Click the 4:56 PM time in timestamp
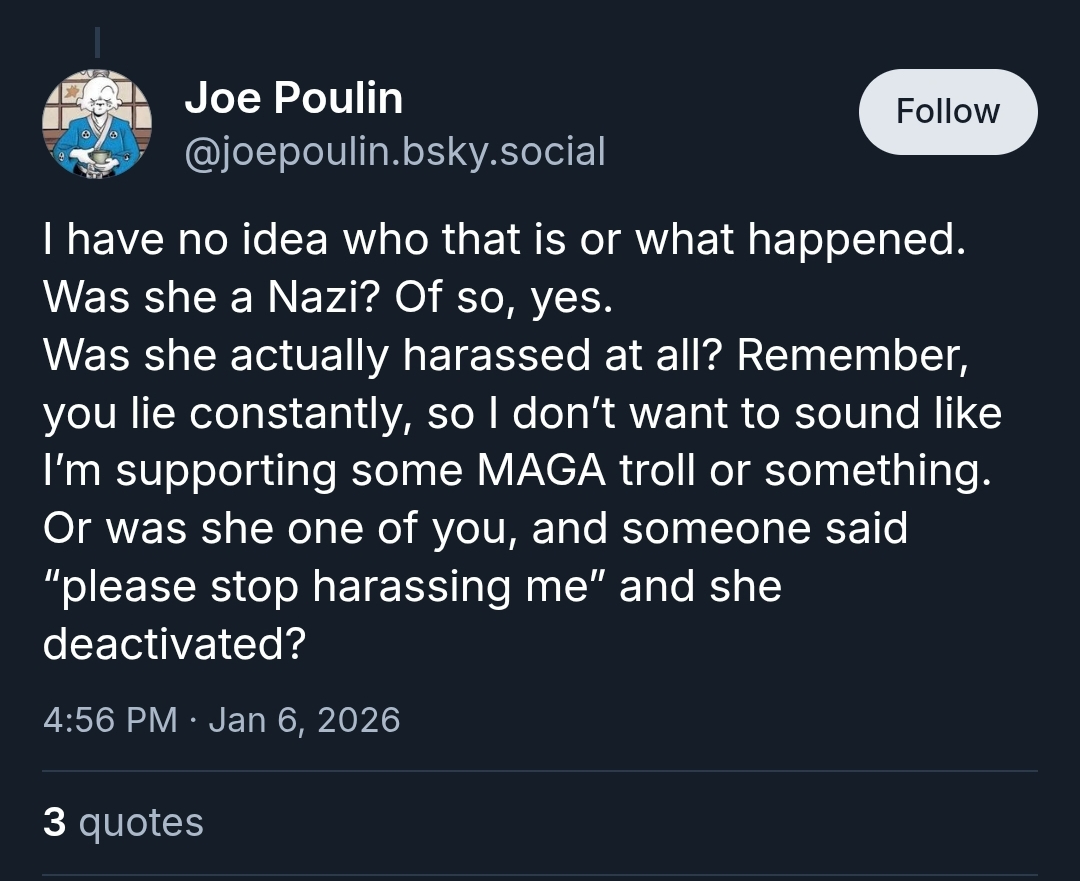 (111, 719)
